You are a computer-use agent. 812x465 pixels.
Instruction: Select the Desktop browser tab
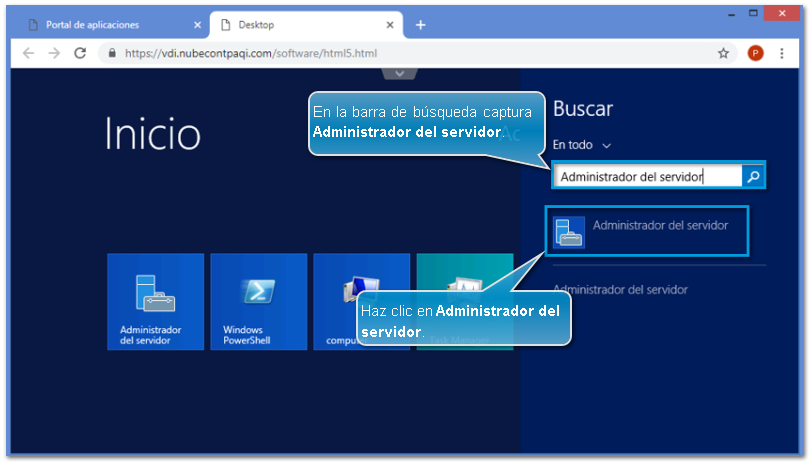[306, 25]
